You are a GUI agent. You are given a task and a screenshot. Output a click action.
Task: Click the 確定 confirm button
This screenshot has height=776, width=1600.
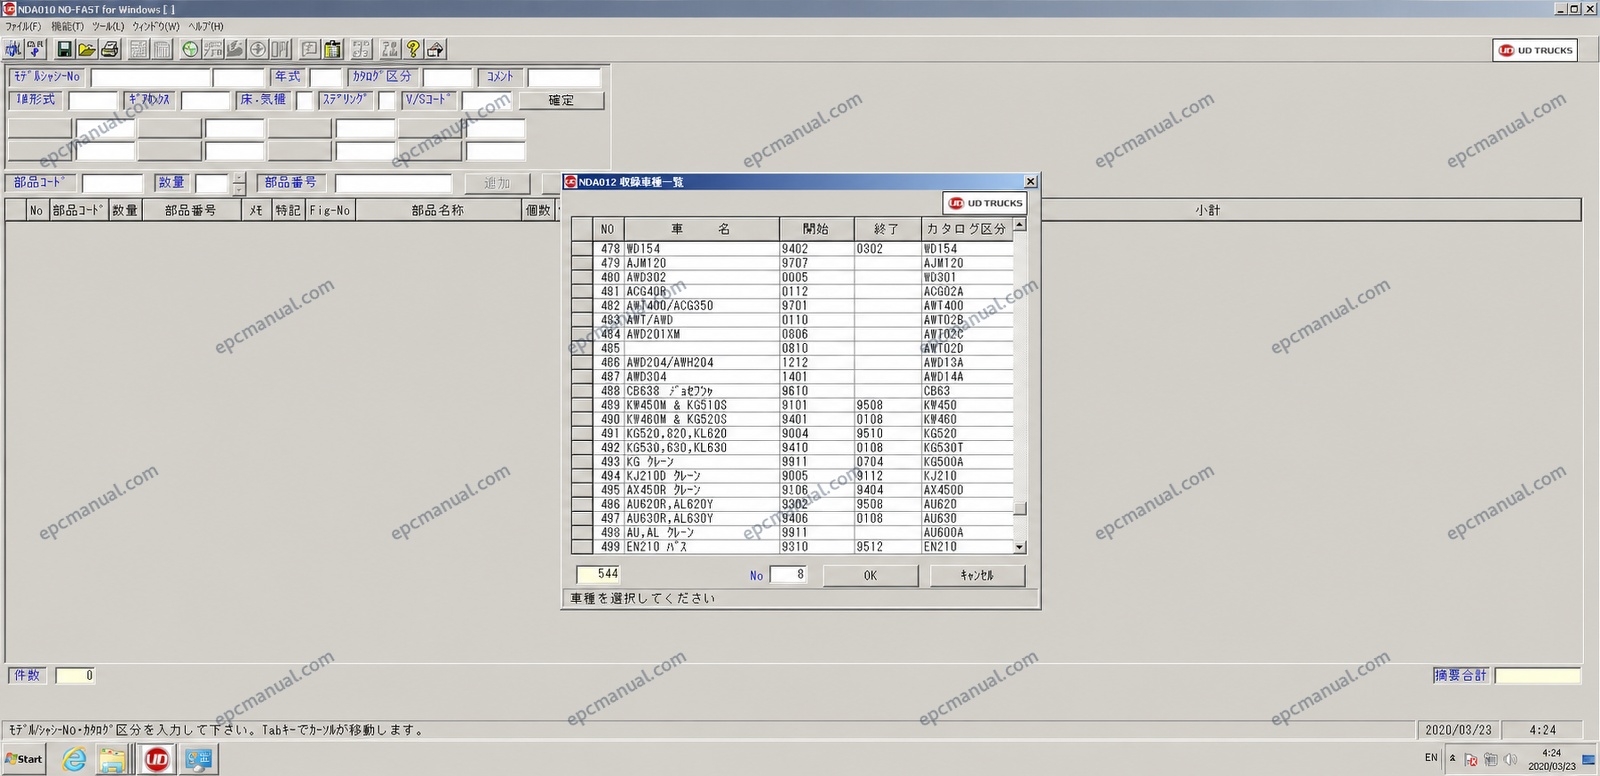pos(561,100)
